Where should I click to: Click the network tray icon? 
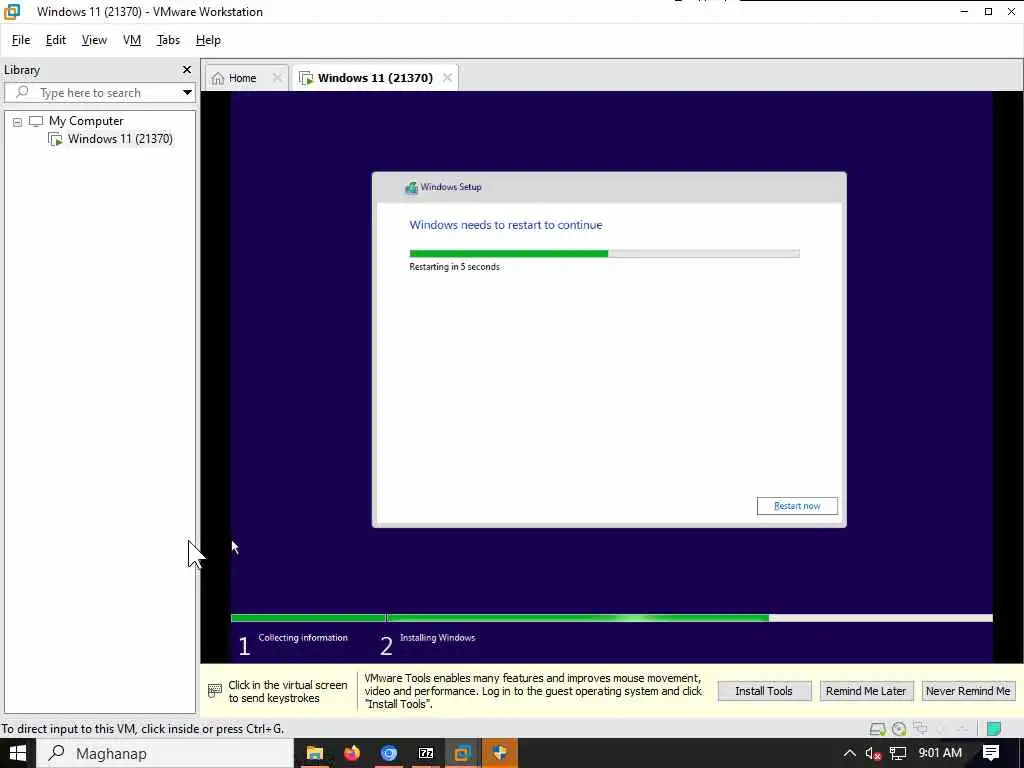(898, 753)
